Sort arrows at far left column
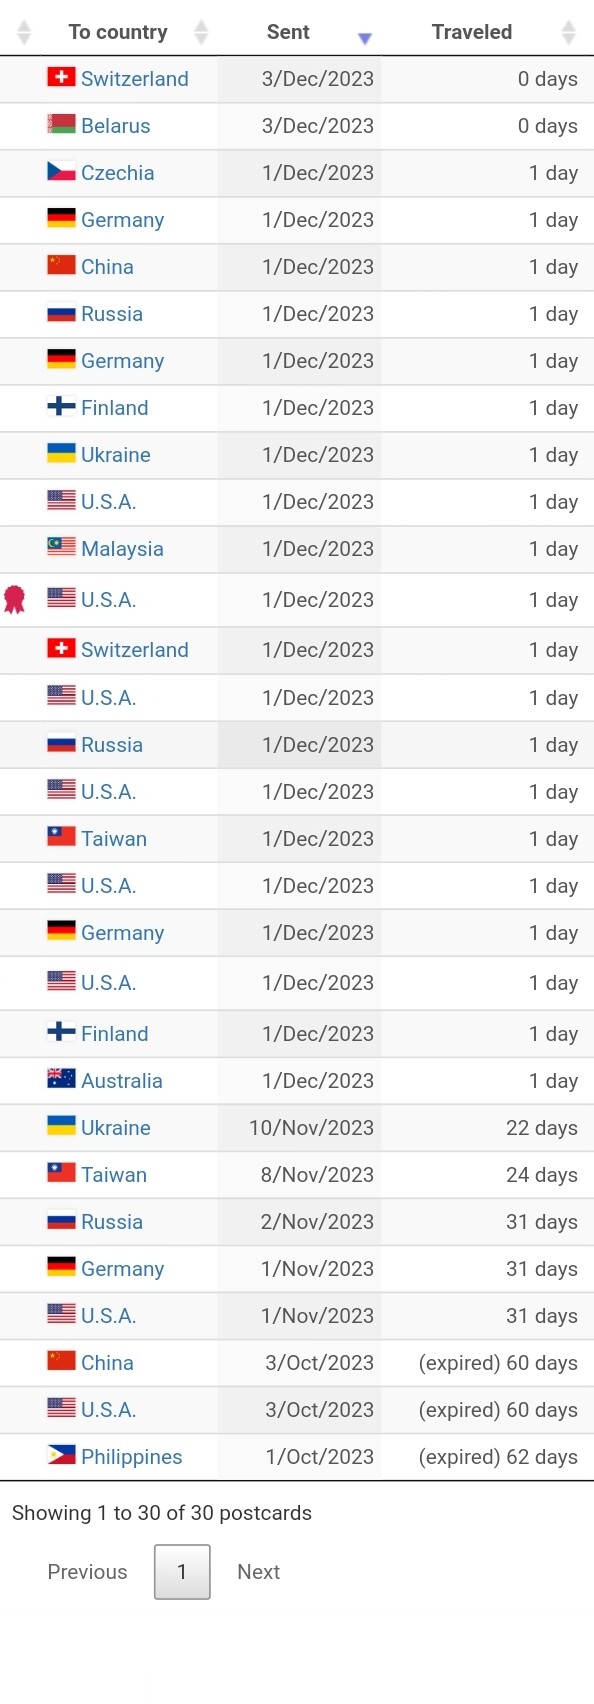 pyautogui.click(x=24, y=33)
